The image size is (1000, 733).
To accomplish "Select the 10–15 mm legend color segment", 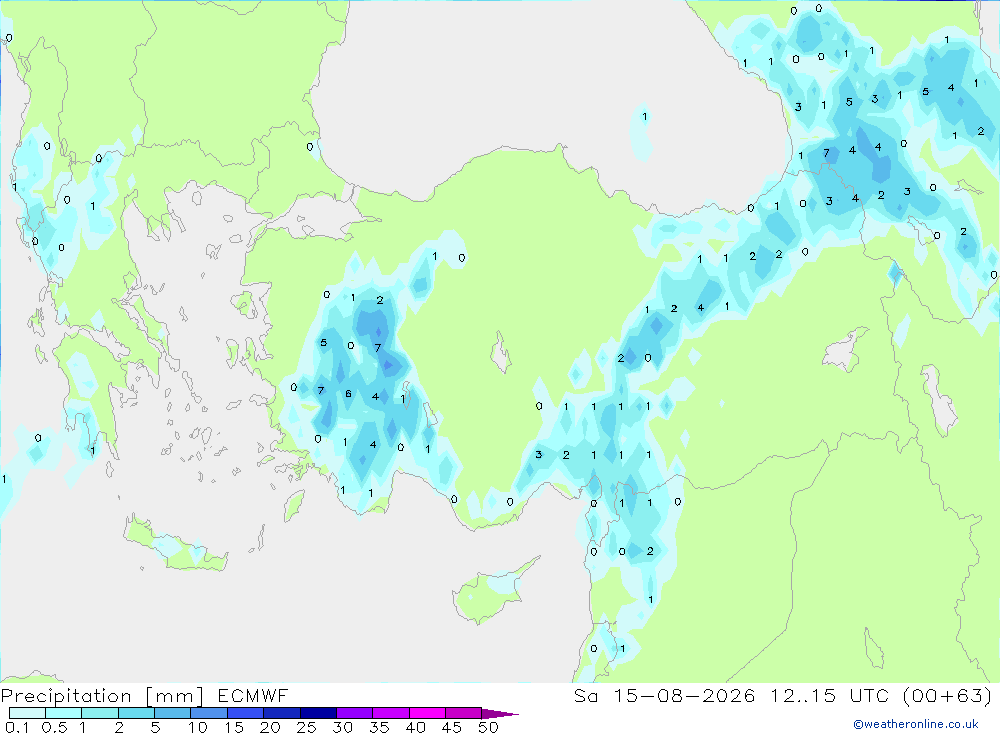I will (x=209, y=713).
